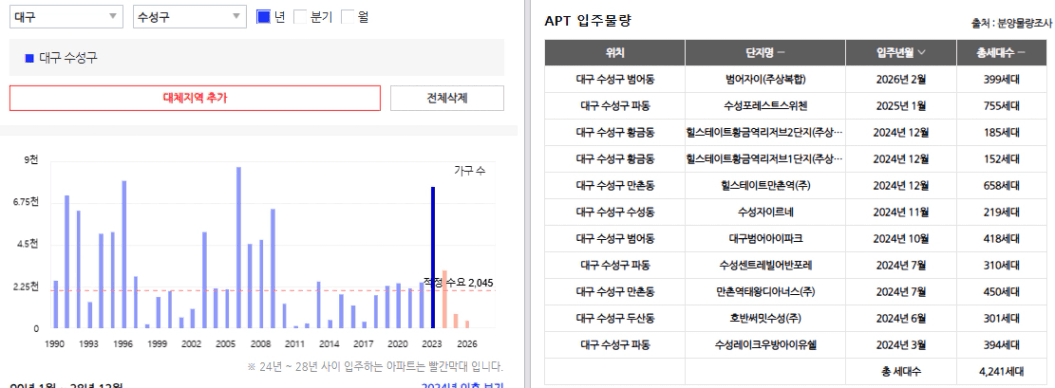Click 대구범어아이파크 complex name
The width and height of the screenshot is (1055, 388).
pyautogui.click(x=765, y=239)
